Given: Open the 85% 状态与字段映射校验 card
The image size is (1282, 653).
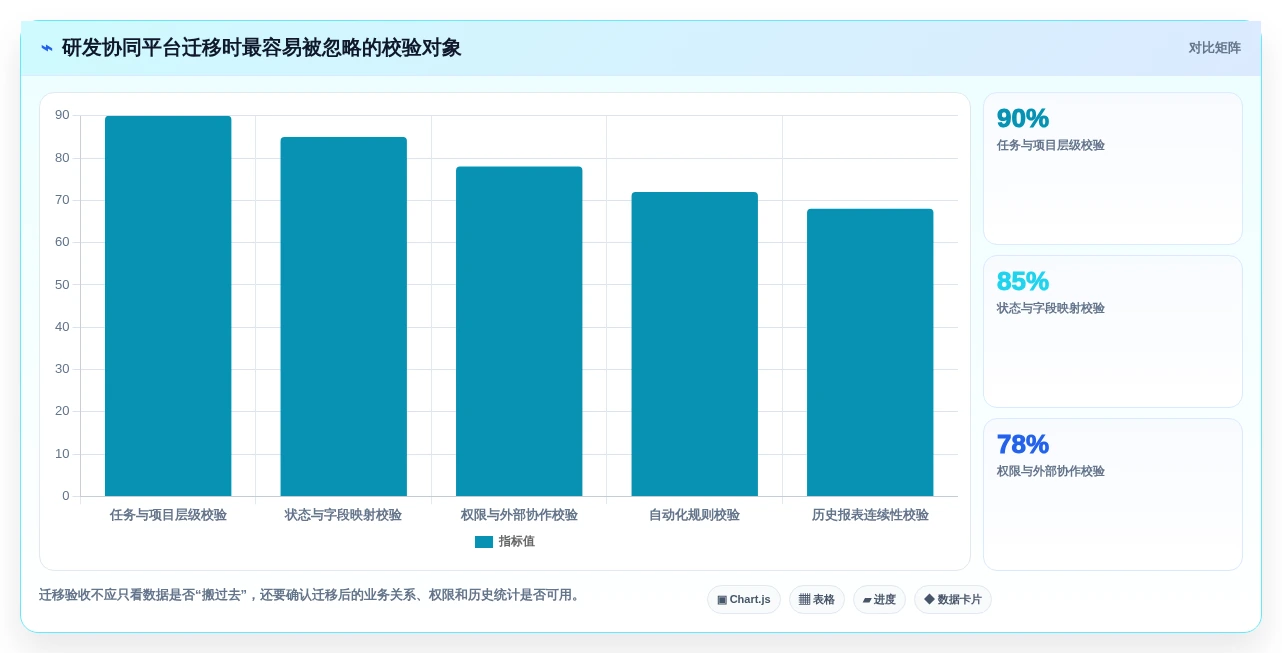Looking at the screenshot, I should (x=1113, y=332).
